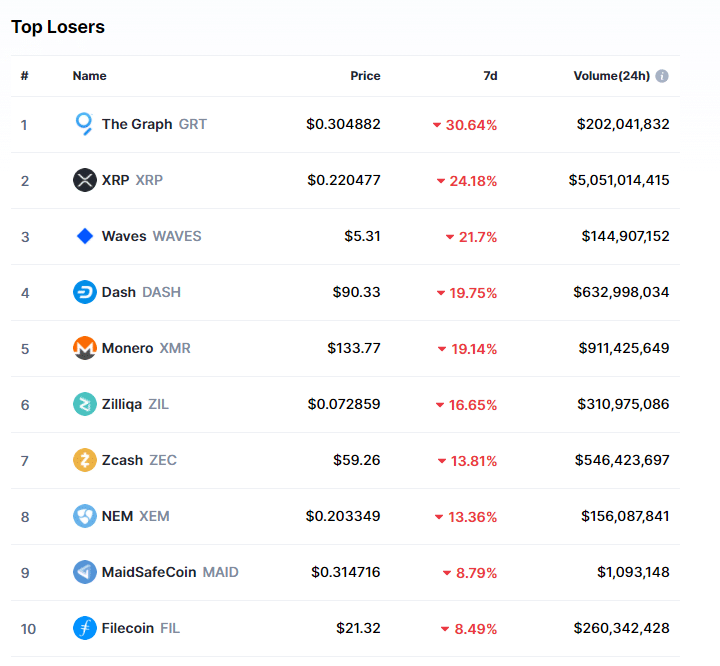Open the Monero name link
Screen dimensions: 720x666
tap(128, 348)
